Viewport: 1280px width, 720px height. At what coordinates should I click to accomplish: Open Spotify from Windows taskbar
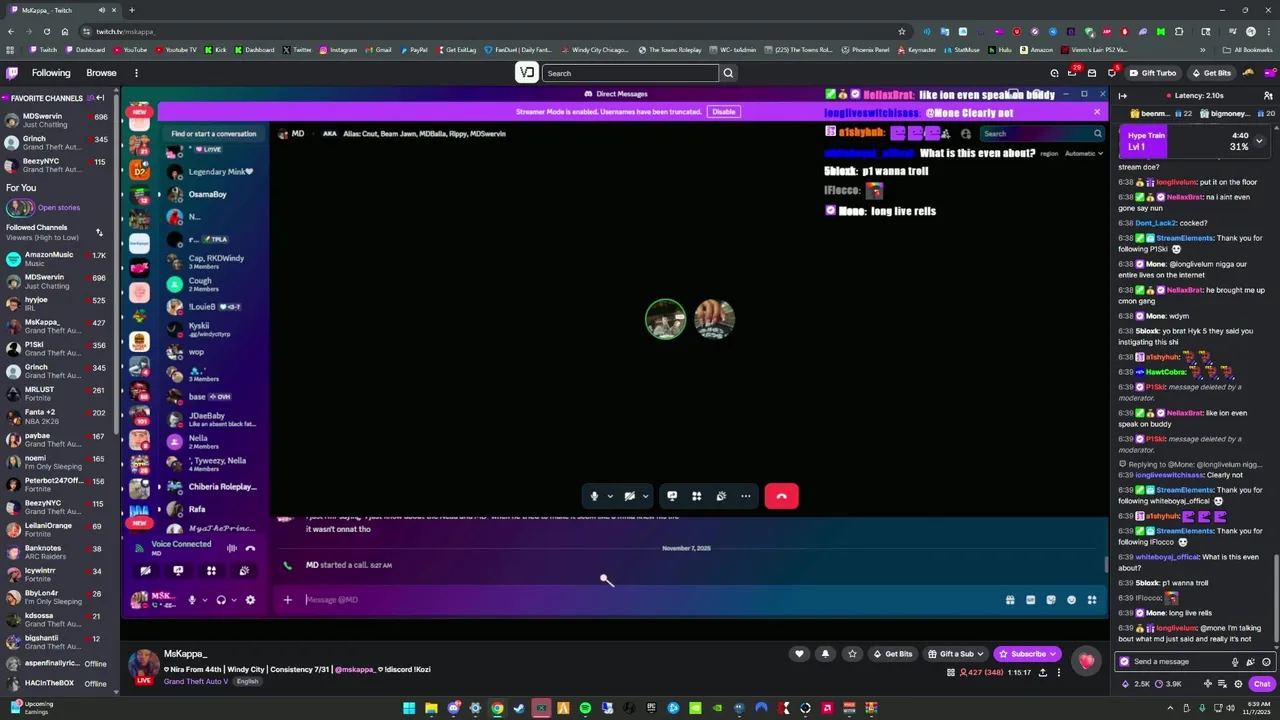coord(585,708)
